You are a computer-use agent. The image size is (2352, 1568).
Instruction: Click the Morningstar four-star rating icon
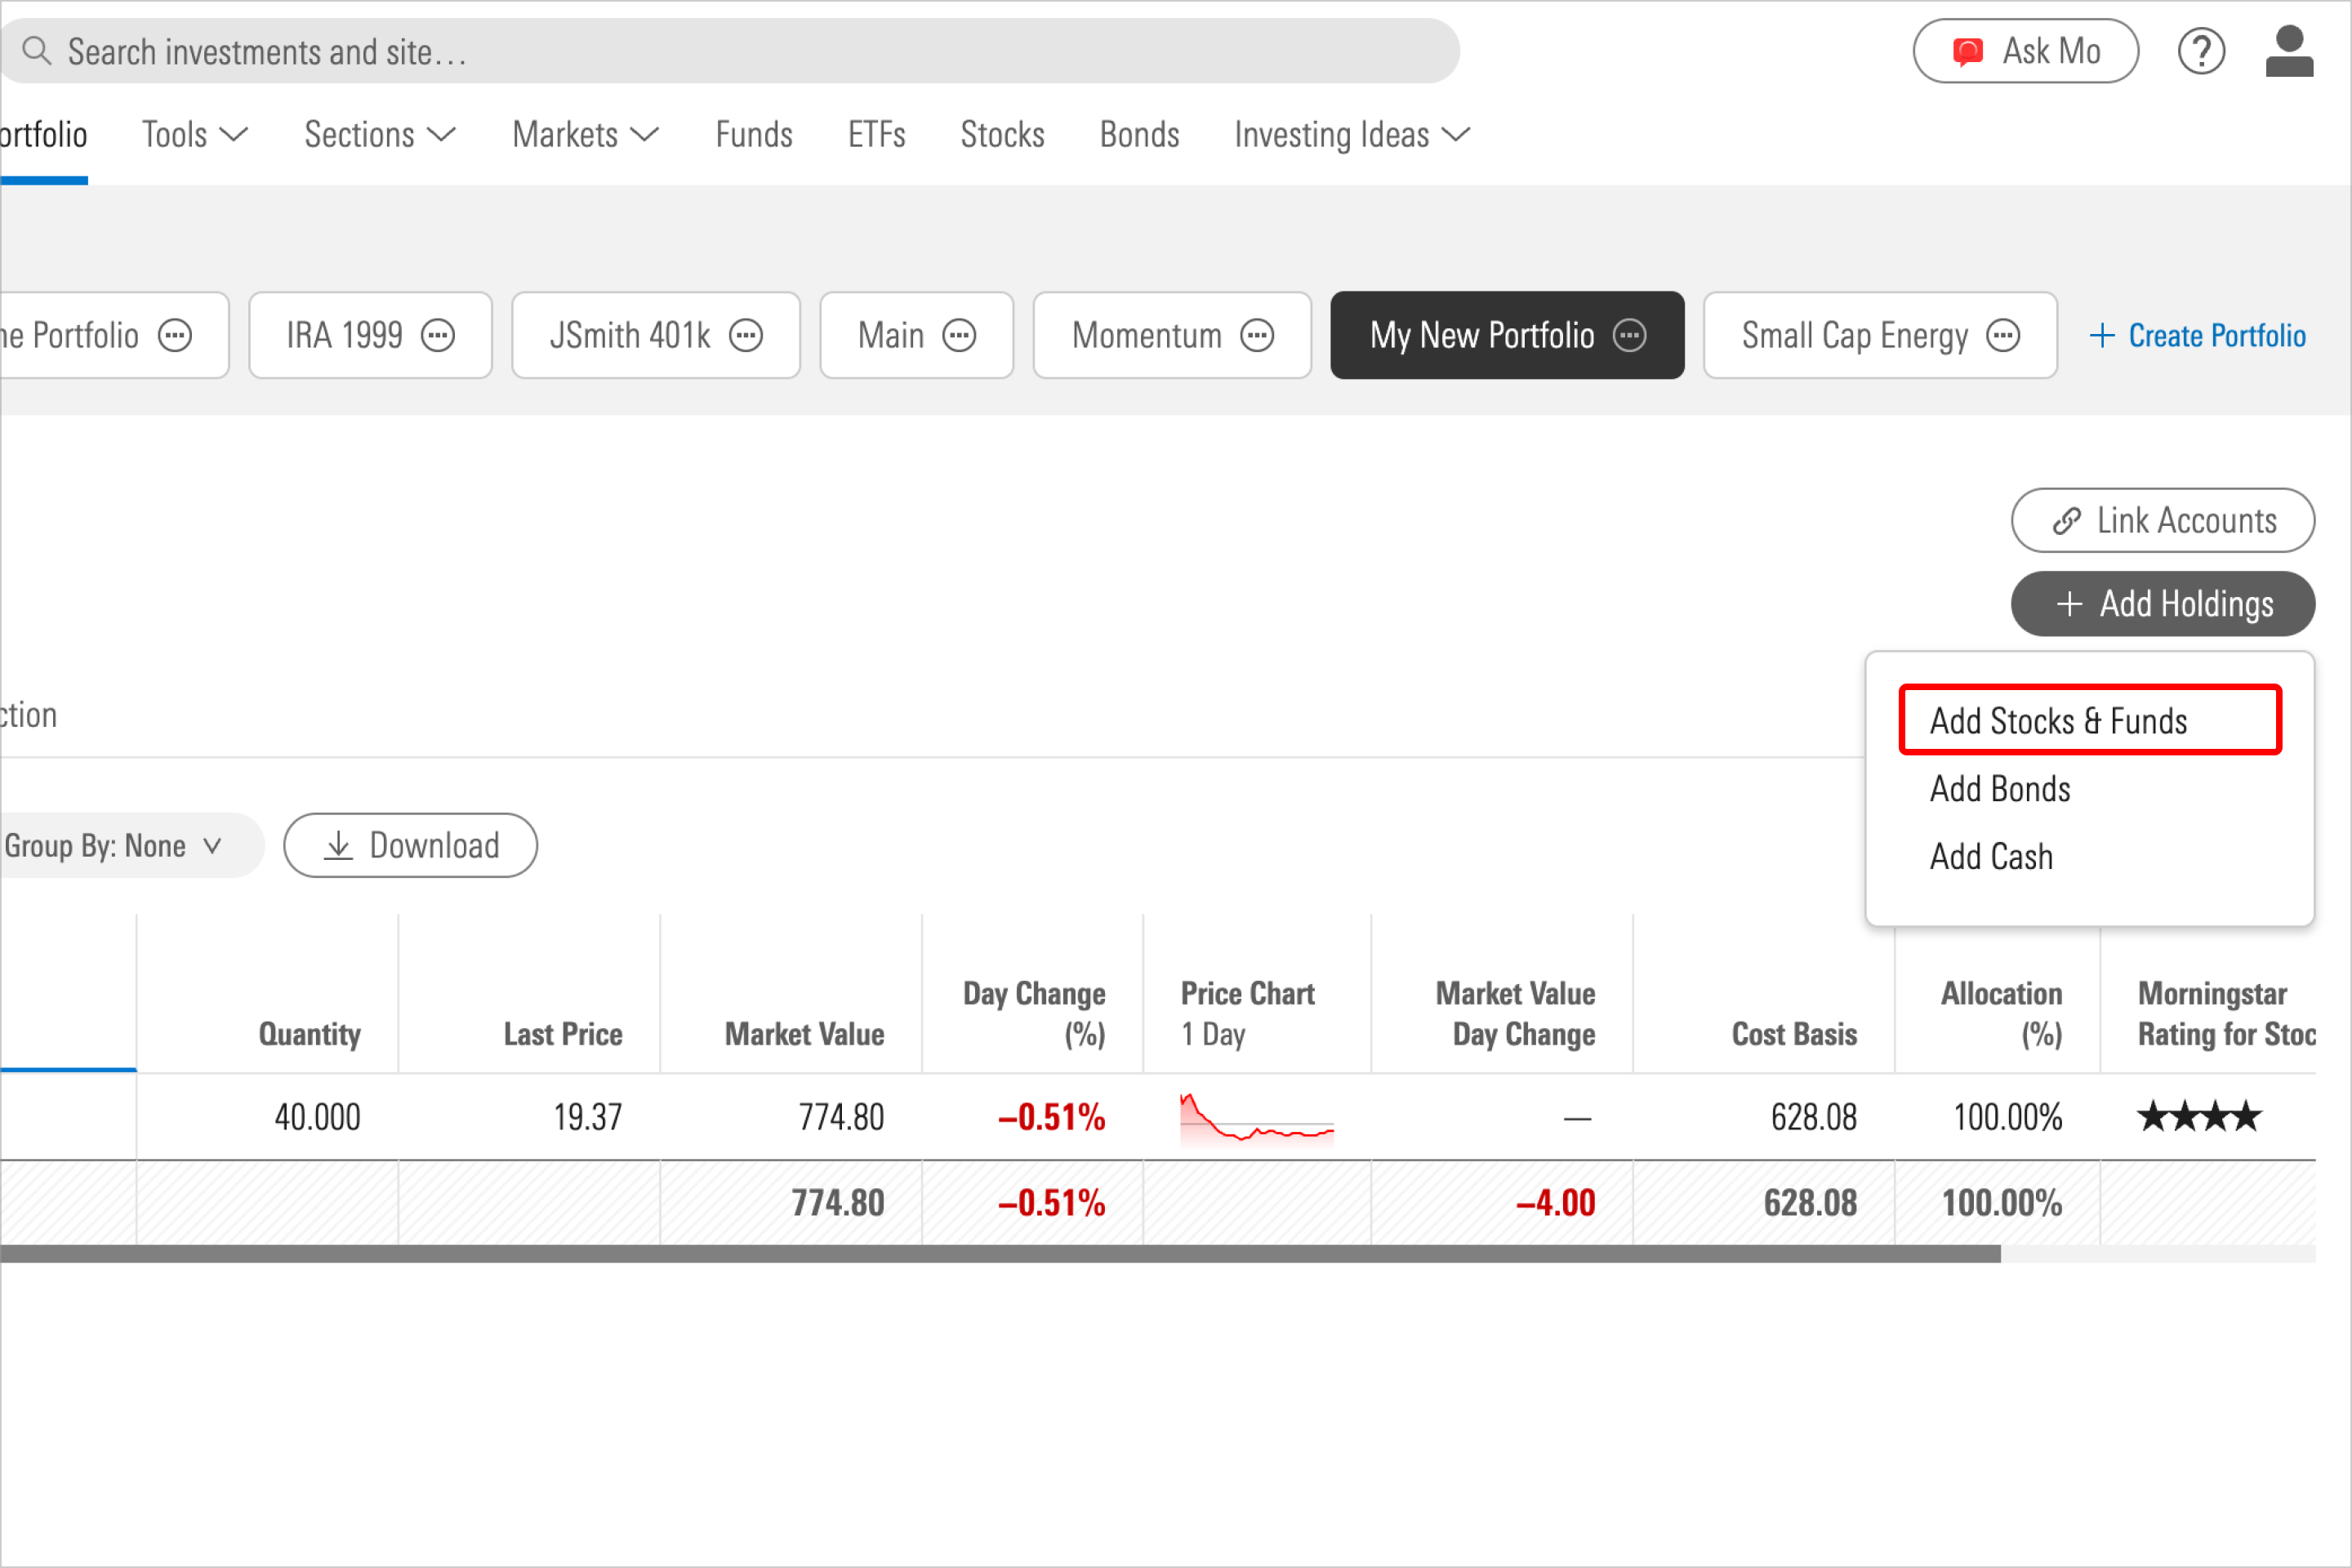(x=2200, y=1116)
